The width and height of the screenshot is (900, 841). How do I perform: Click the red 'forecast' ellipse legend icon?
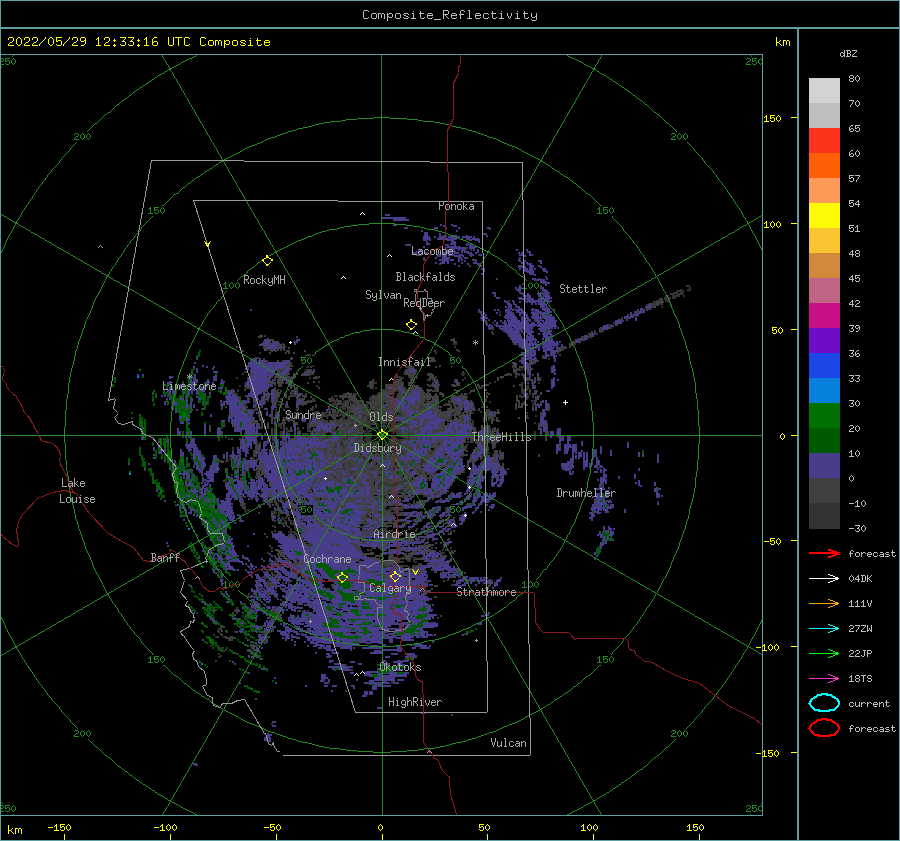point(824,728)
